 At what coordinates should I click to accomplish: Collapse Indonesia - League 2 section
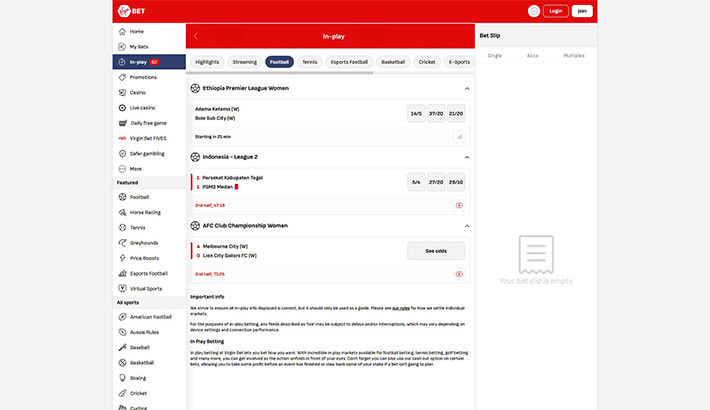tap(467, 157)
